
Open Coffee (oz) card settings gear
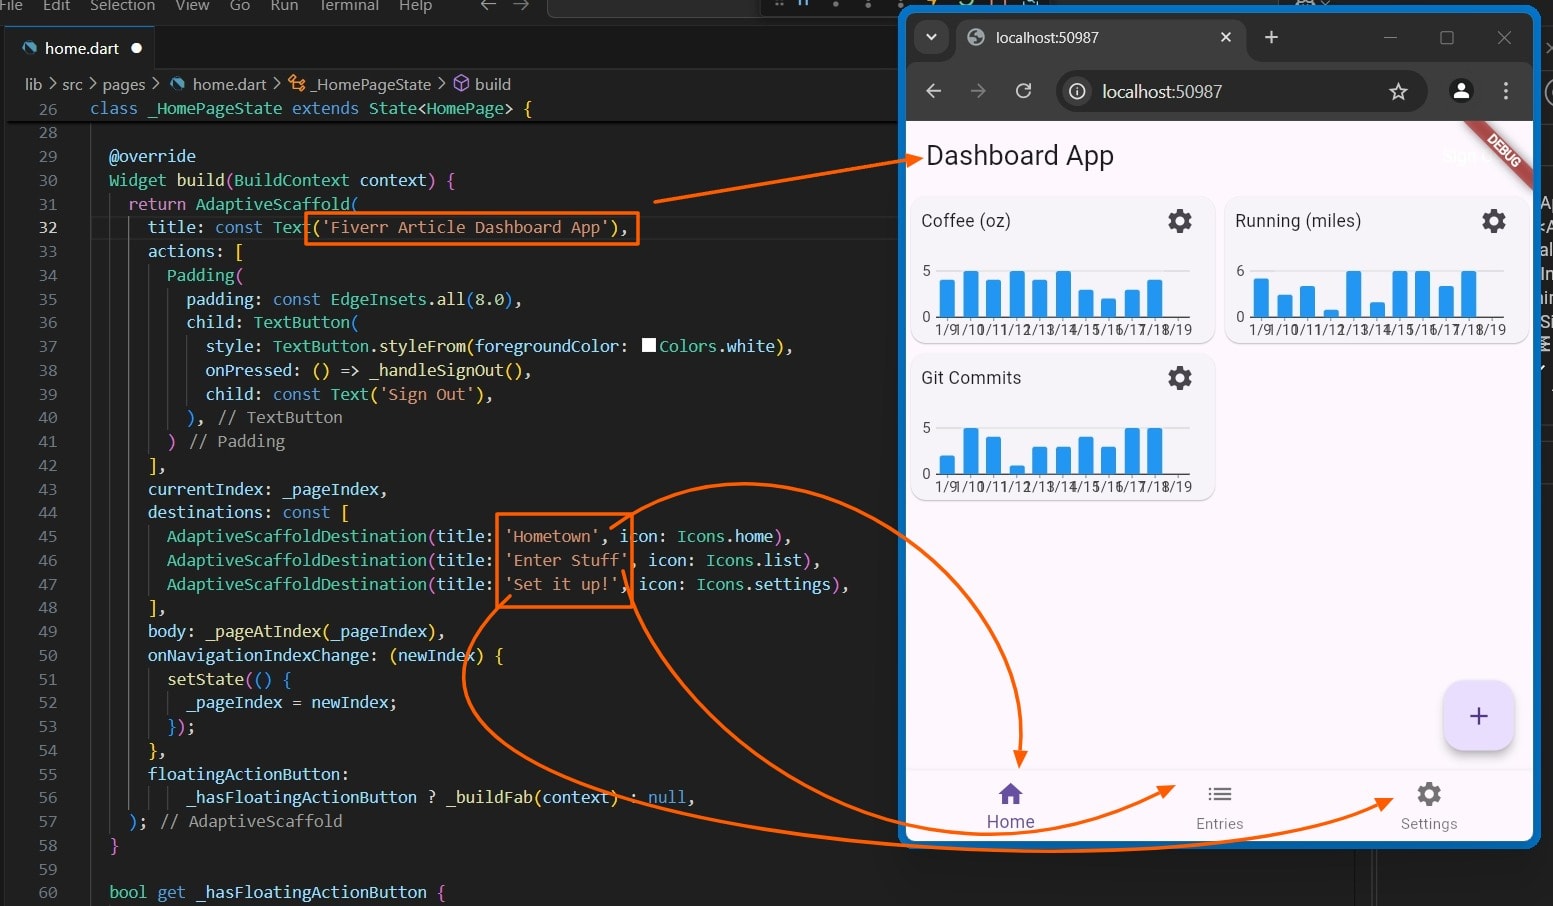1180,221
